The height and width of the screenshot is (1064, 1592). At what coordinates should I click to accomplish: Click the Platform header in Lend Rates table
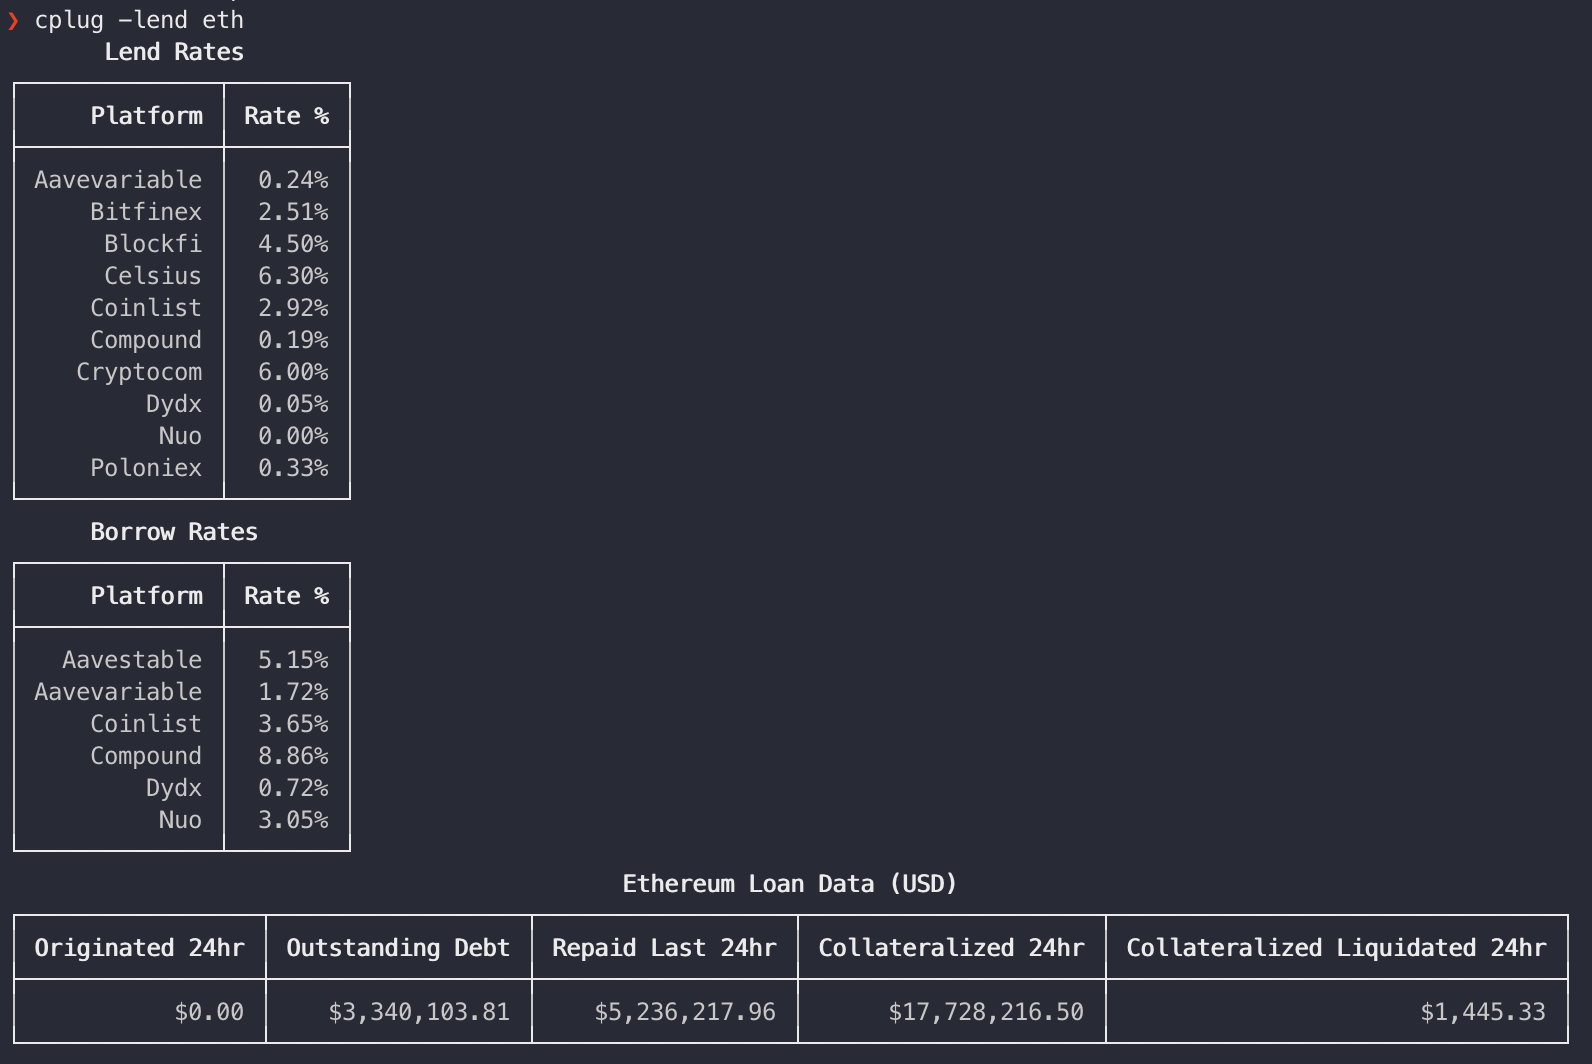tap(147, 116)
